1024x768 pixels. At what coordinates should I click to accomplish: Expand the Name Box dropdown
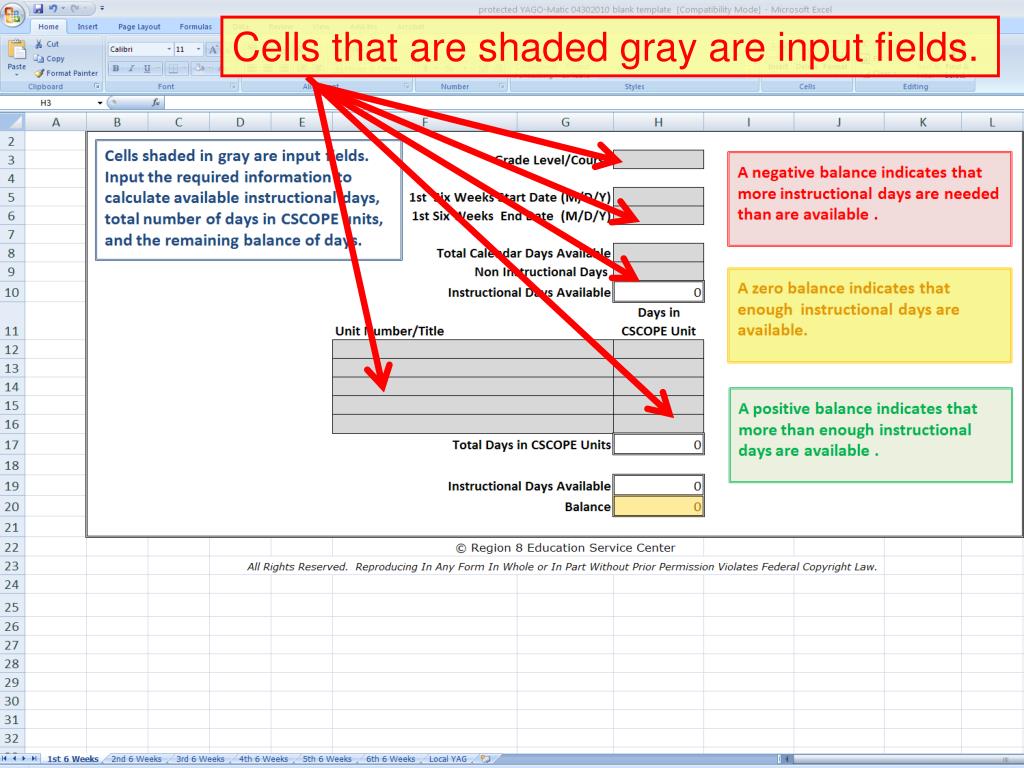[100, 103]
